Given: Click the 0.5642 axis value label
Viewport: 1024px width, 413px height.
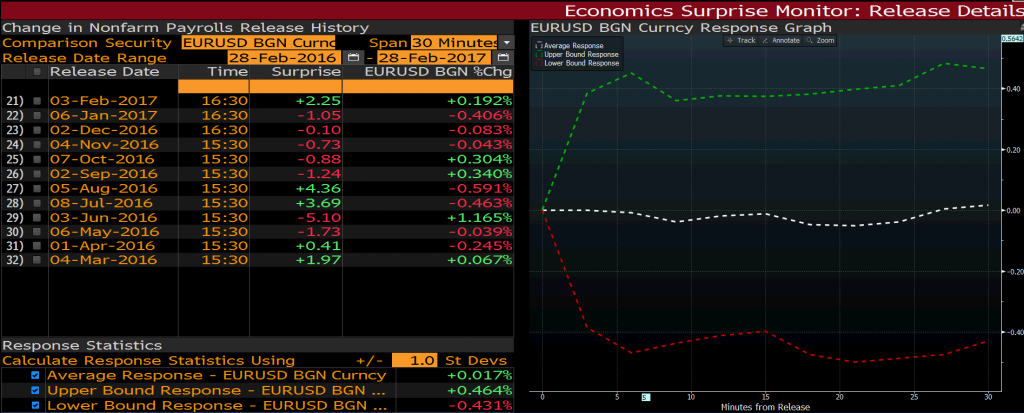Looking at the screenshot, I should click(1012, 39).
